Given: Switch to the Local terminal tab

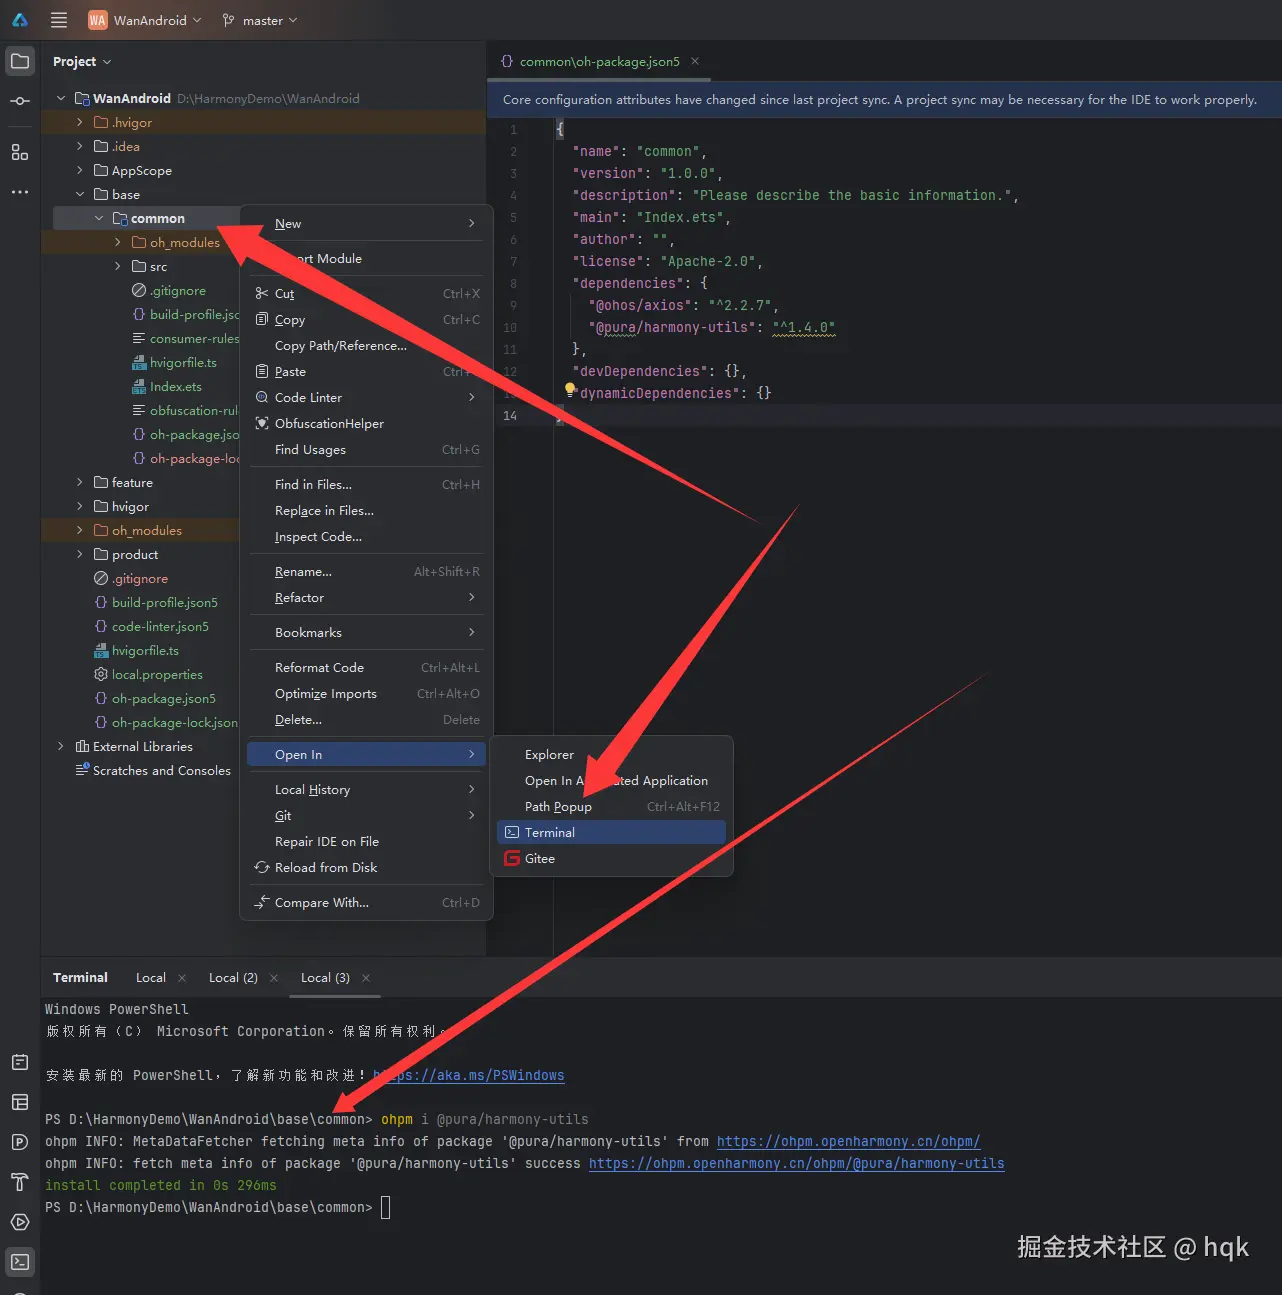Looking at the screenshot, I should (151, 977).
